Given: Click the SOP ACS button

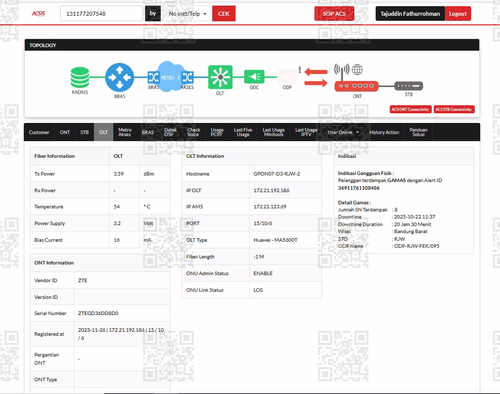Looking at the screenshot, I should 334,14.
